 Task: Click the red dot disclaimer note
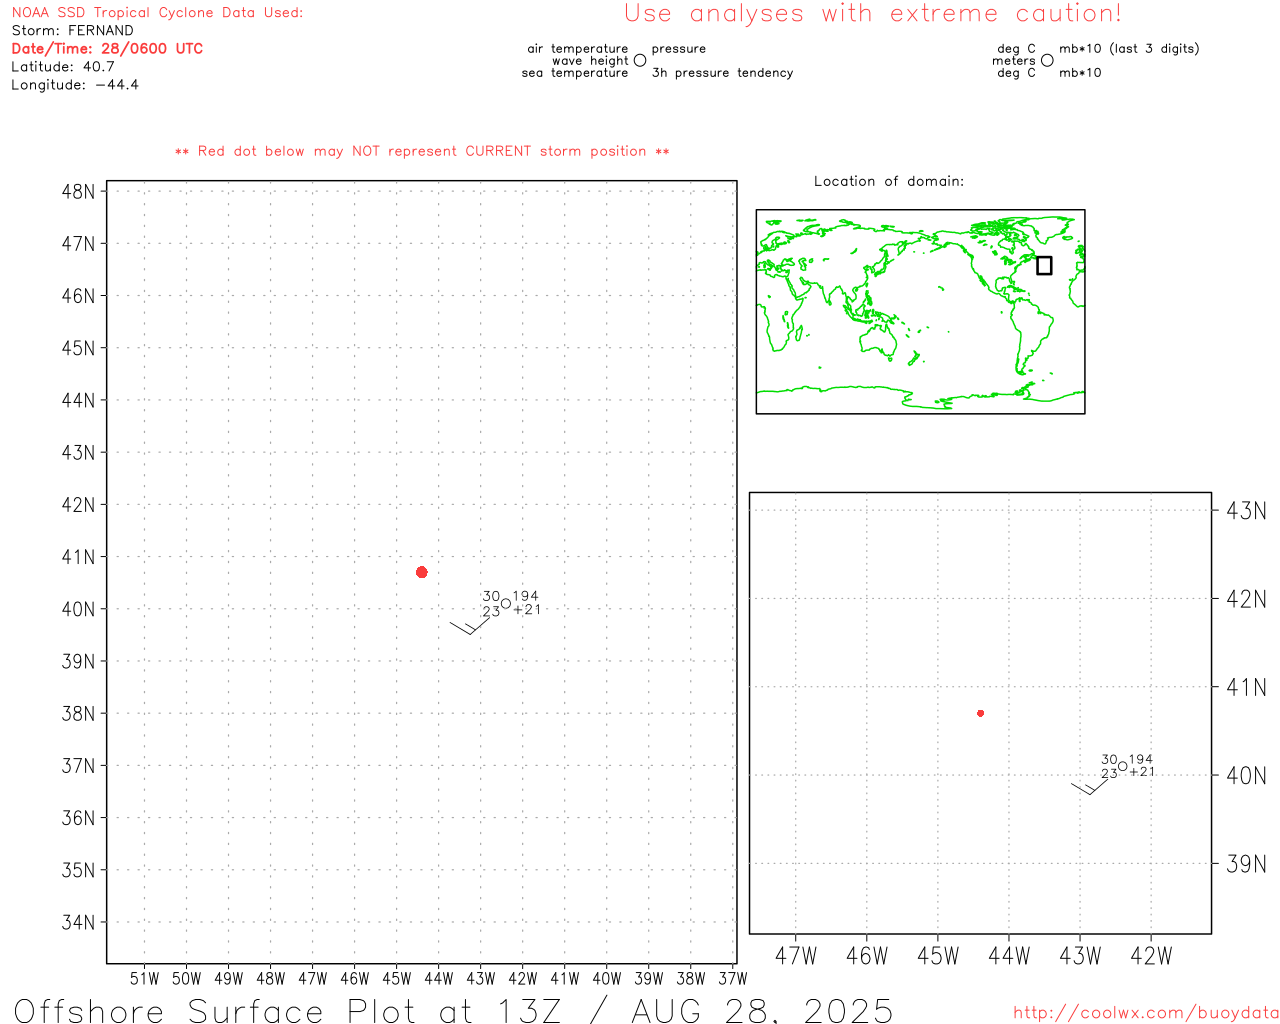[422, 151]
